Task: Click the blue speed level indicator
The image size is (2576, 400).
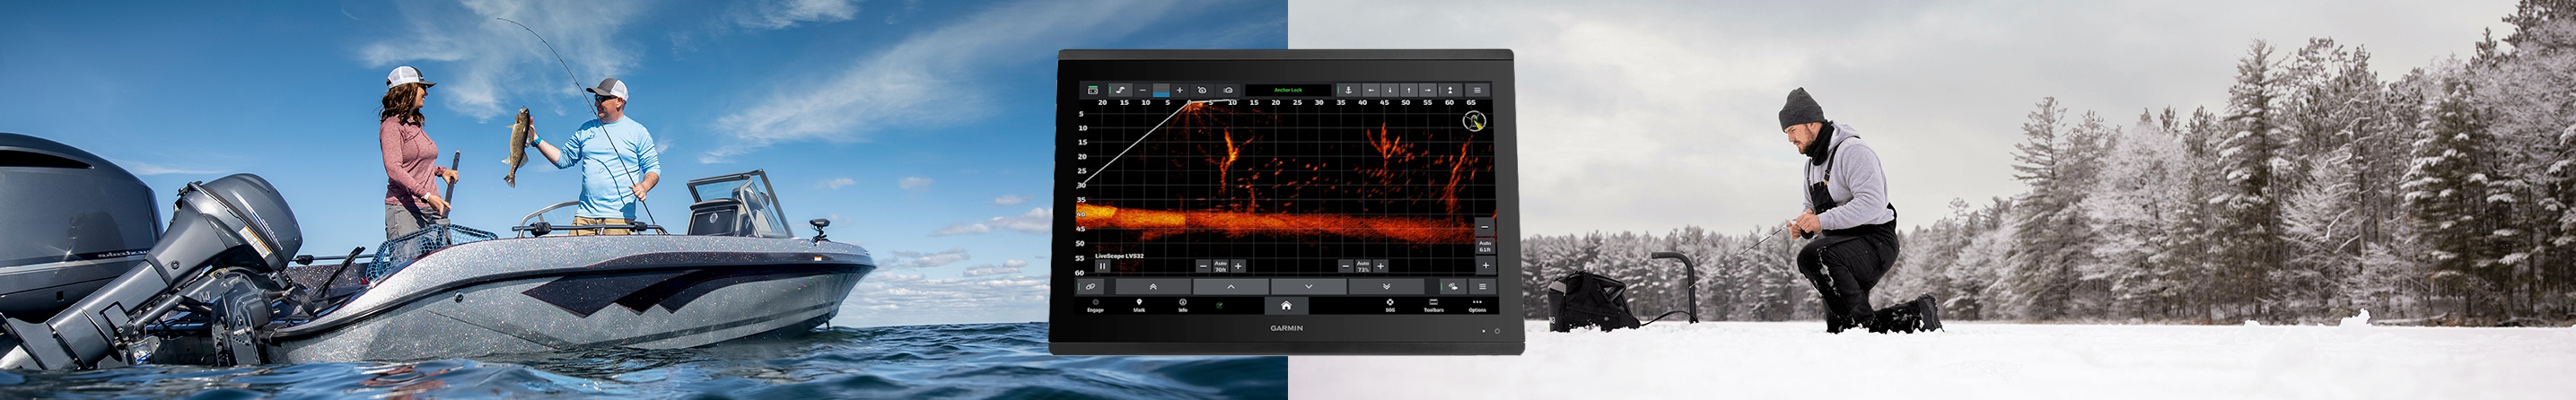Action: 1161,90
